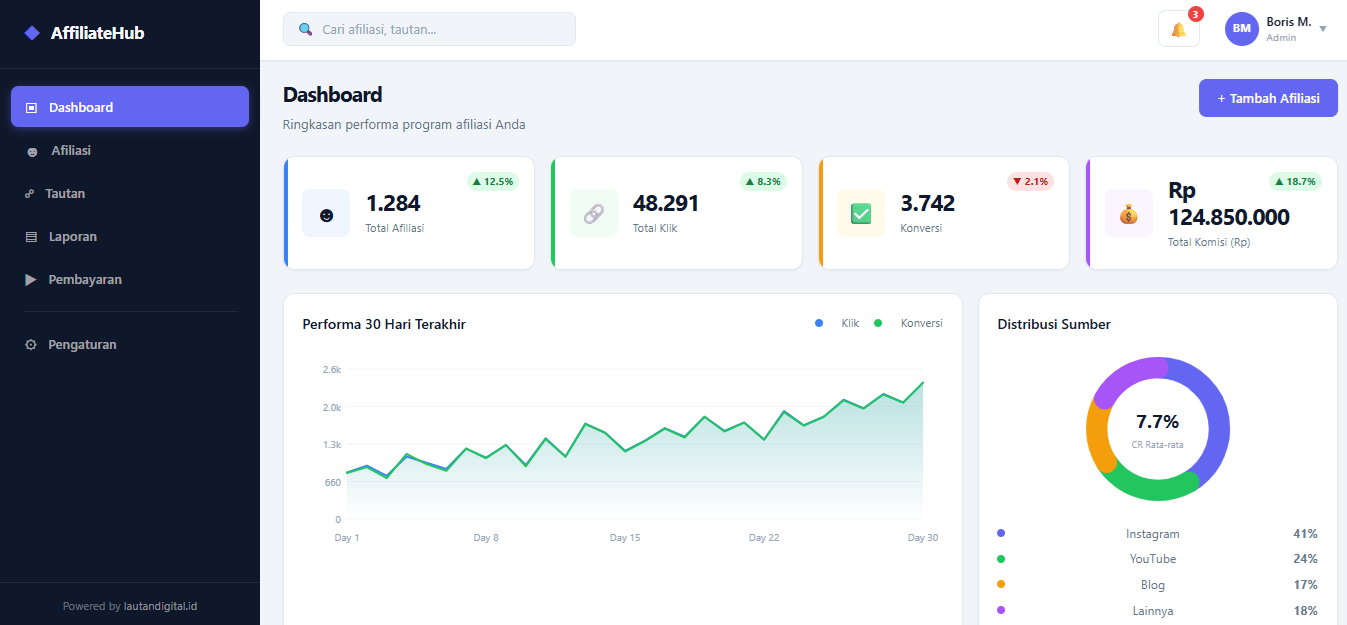
Task: Click the Day 22 axis label
Action: pyautogui.click(x=764, y=538)
